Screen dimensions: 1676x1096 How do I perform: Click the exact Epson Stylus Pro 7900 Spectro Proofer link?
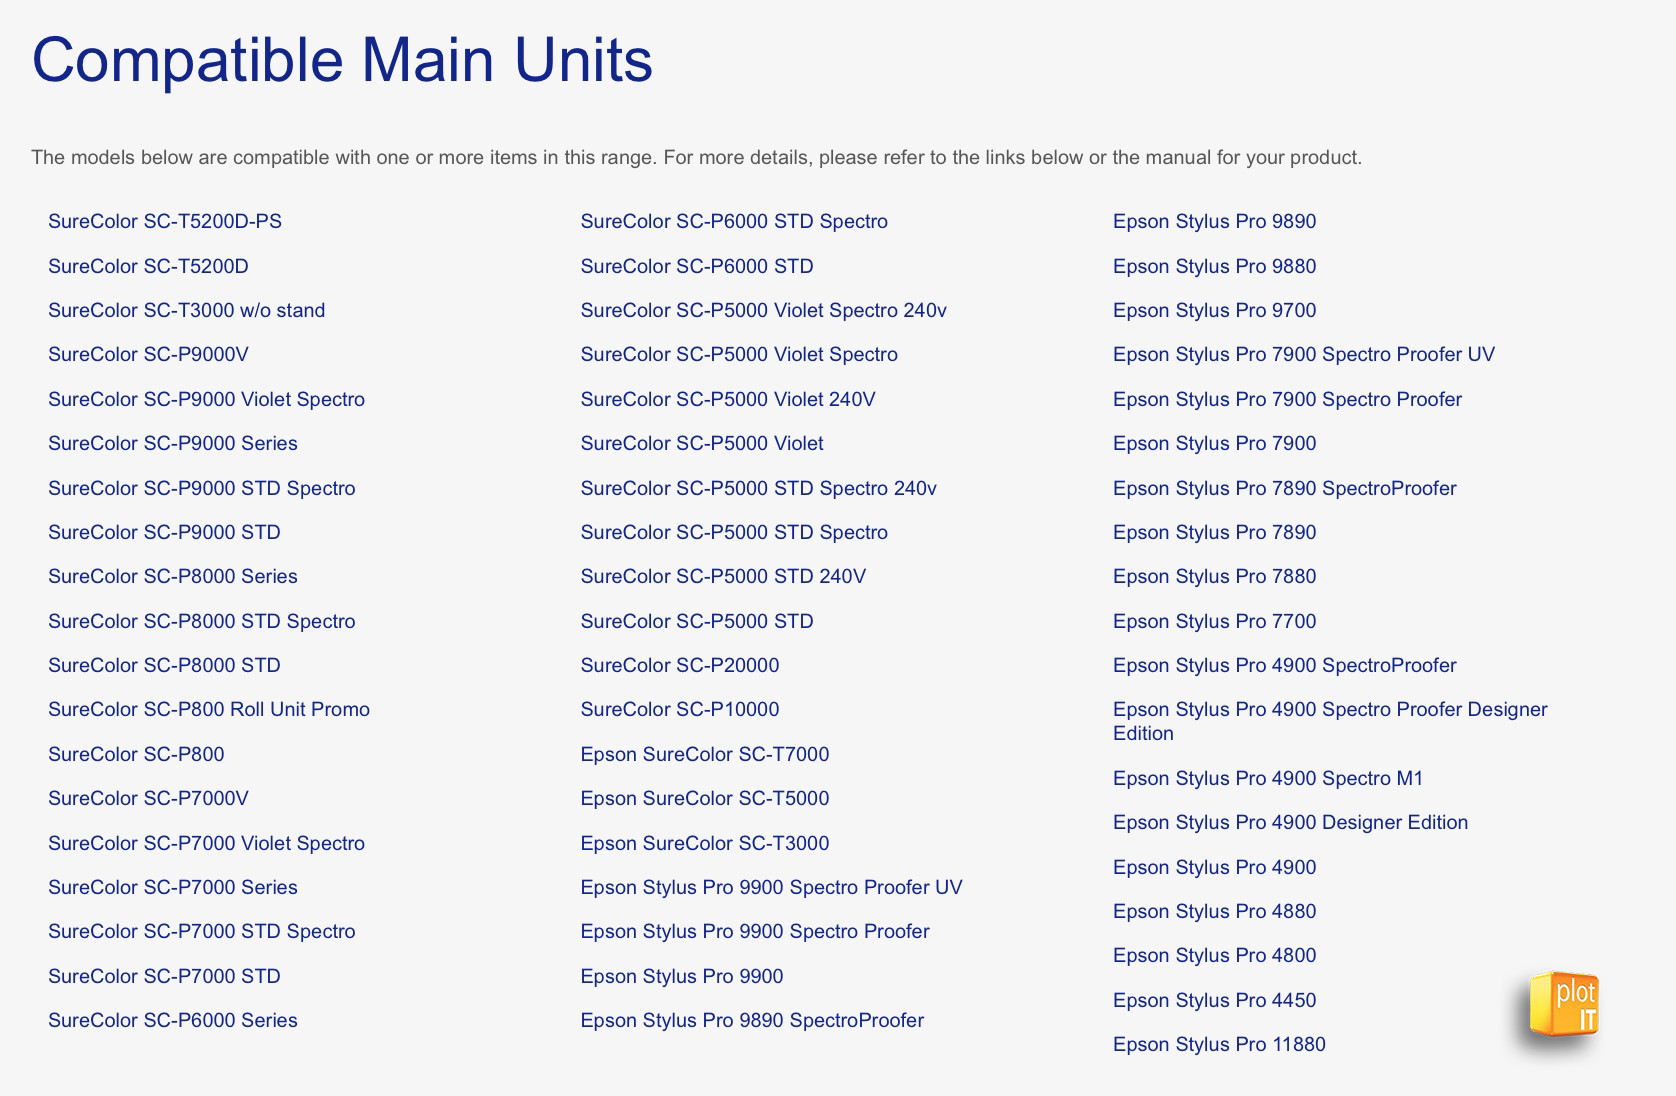click(1288, 399)
